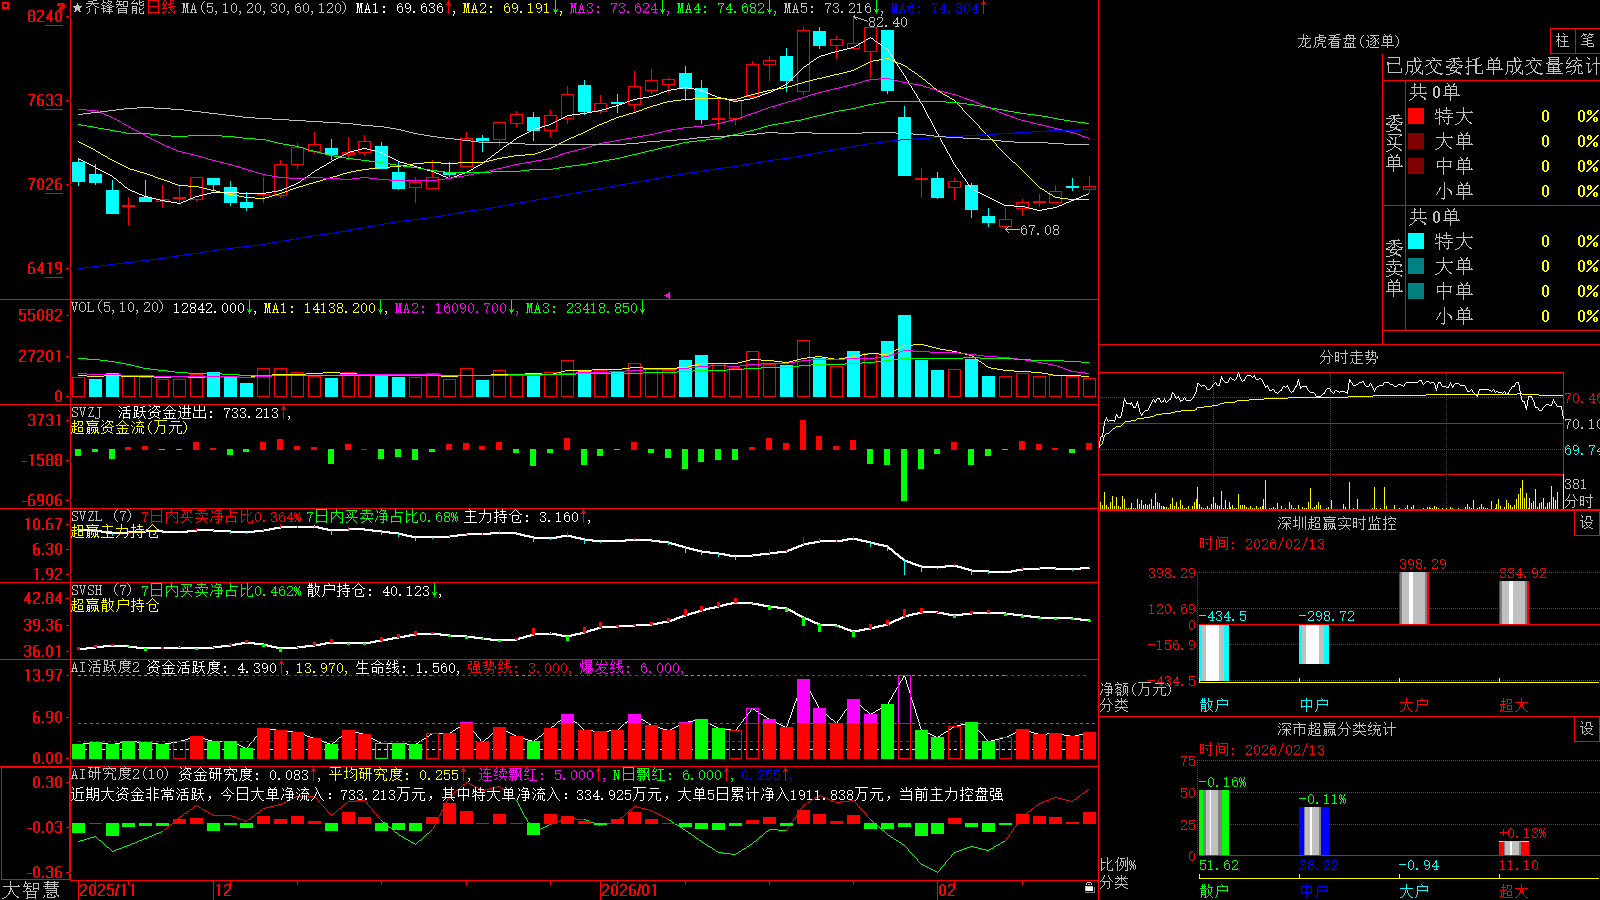Click the 深市超赢分类统计 title
The width and height of the screenshot is (1600, 900).
click(x=1337, y=729)
